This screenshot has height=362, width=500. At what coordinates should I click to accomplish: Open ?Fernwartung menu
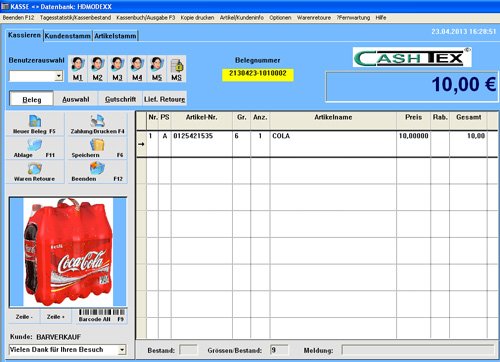click(353, 18)
